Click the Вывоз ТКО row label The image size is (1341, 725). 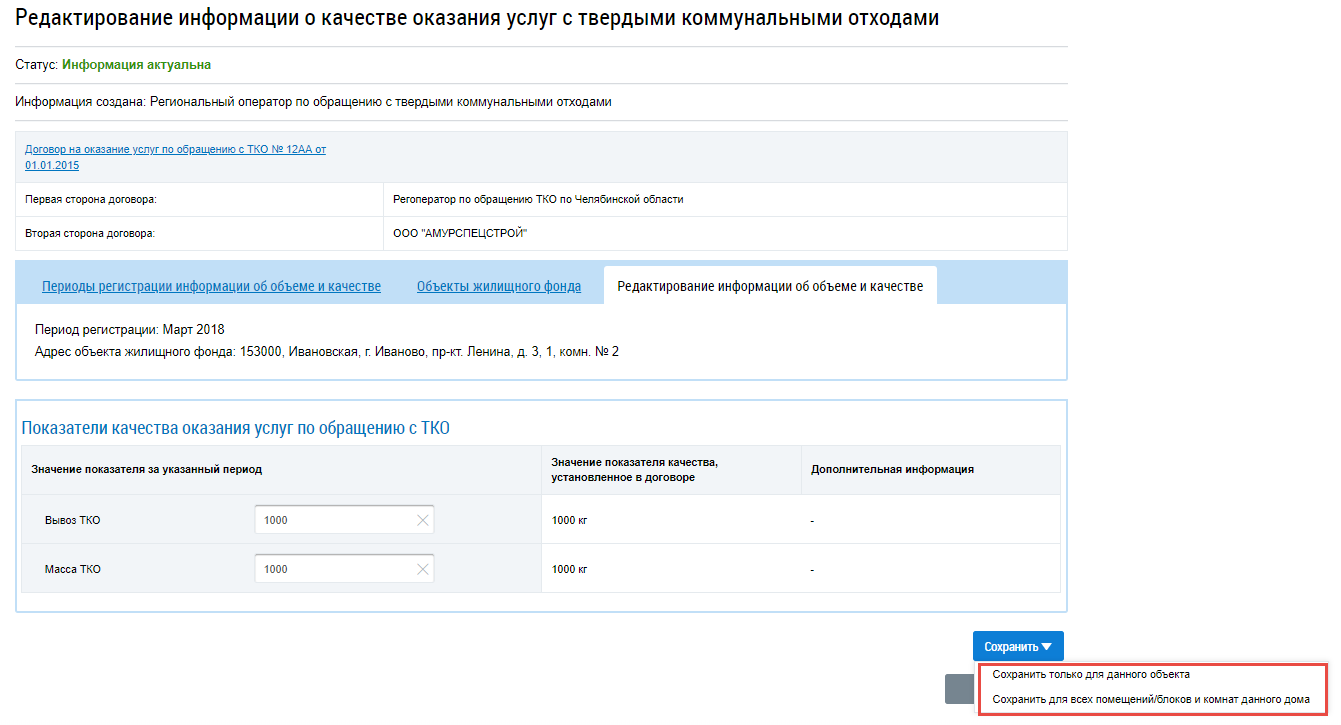[x=72, y=520]
